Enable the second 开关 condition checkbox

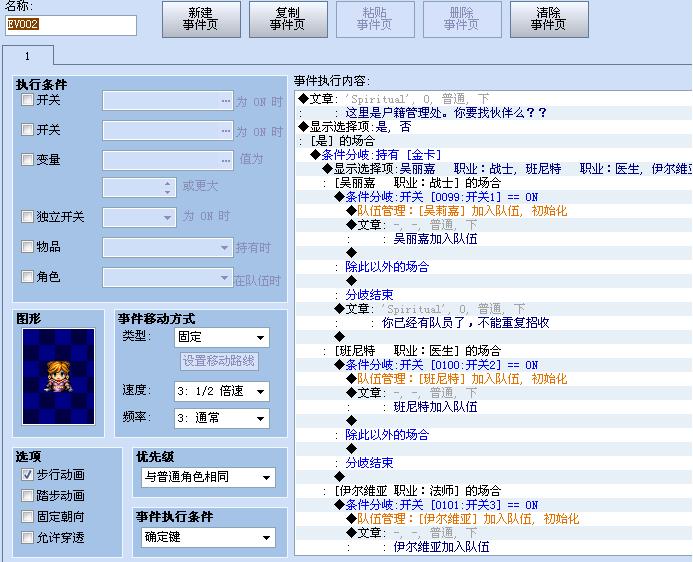coord(27,129)
